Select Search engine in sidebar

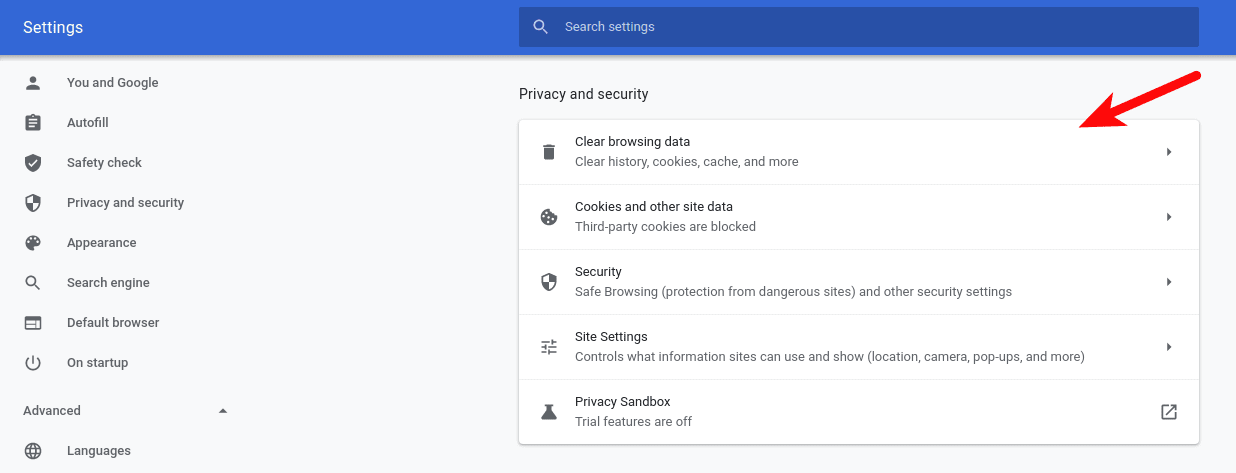tap(108, 283)
